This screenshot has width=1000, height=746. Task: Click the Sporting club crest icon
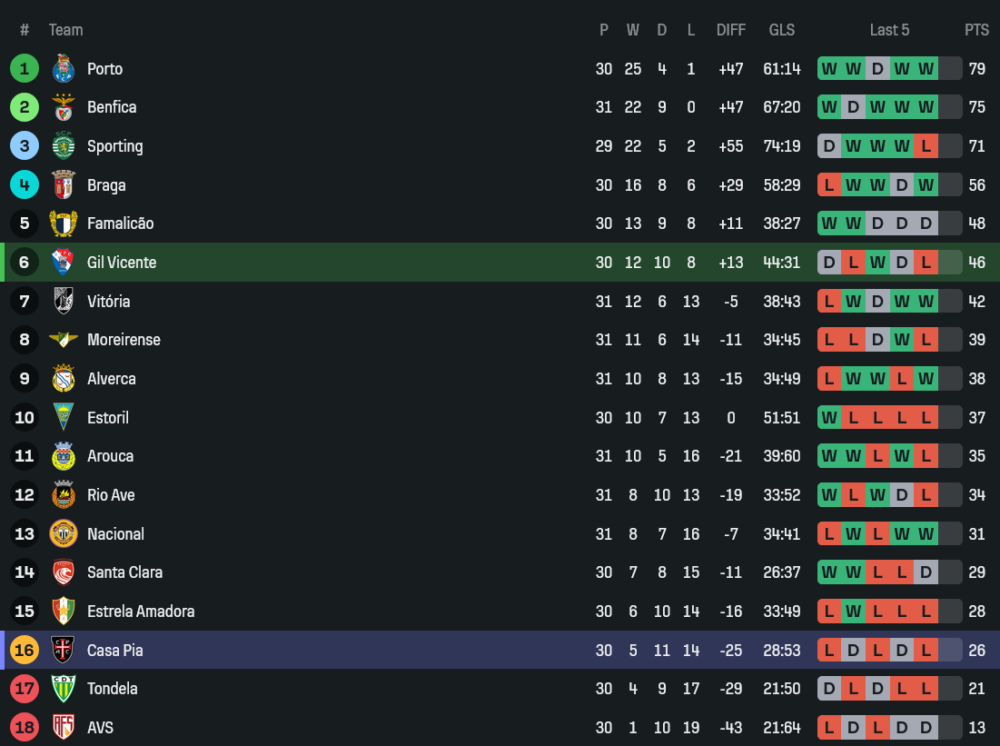(x=63, y=146)
